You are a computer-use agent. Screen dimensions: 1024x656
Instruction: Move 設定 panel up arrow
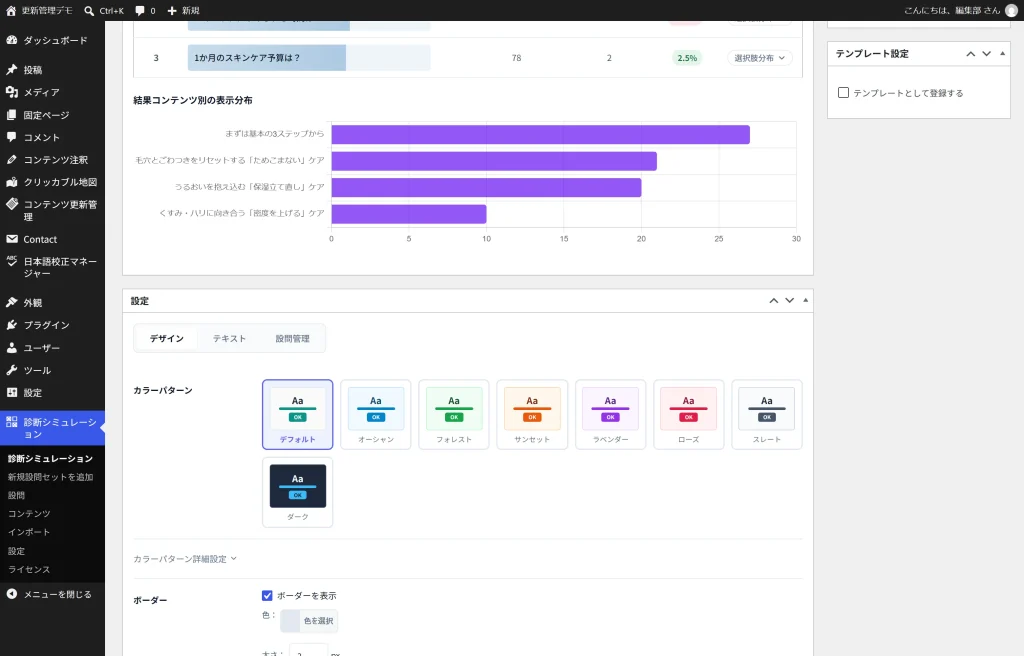pos(773,301)
